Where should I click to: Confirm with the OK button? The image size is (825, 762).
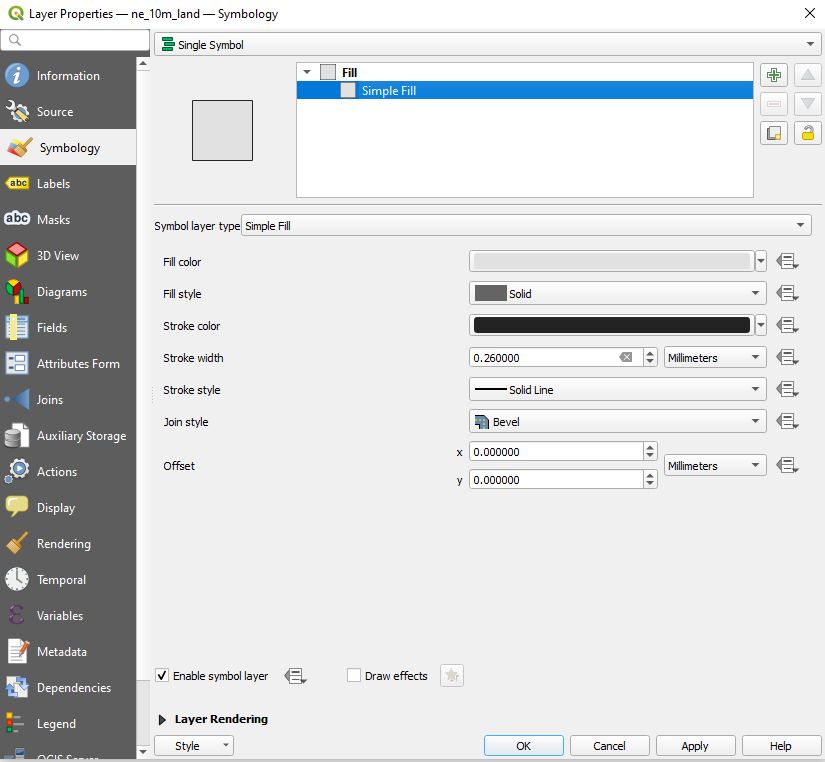pyautogui.click(x=524, y=746)
